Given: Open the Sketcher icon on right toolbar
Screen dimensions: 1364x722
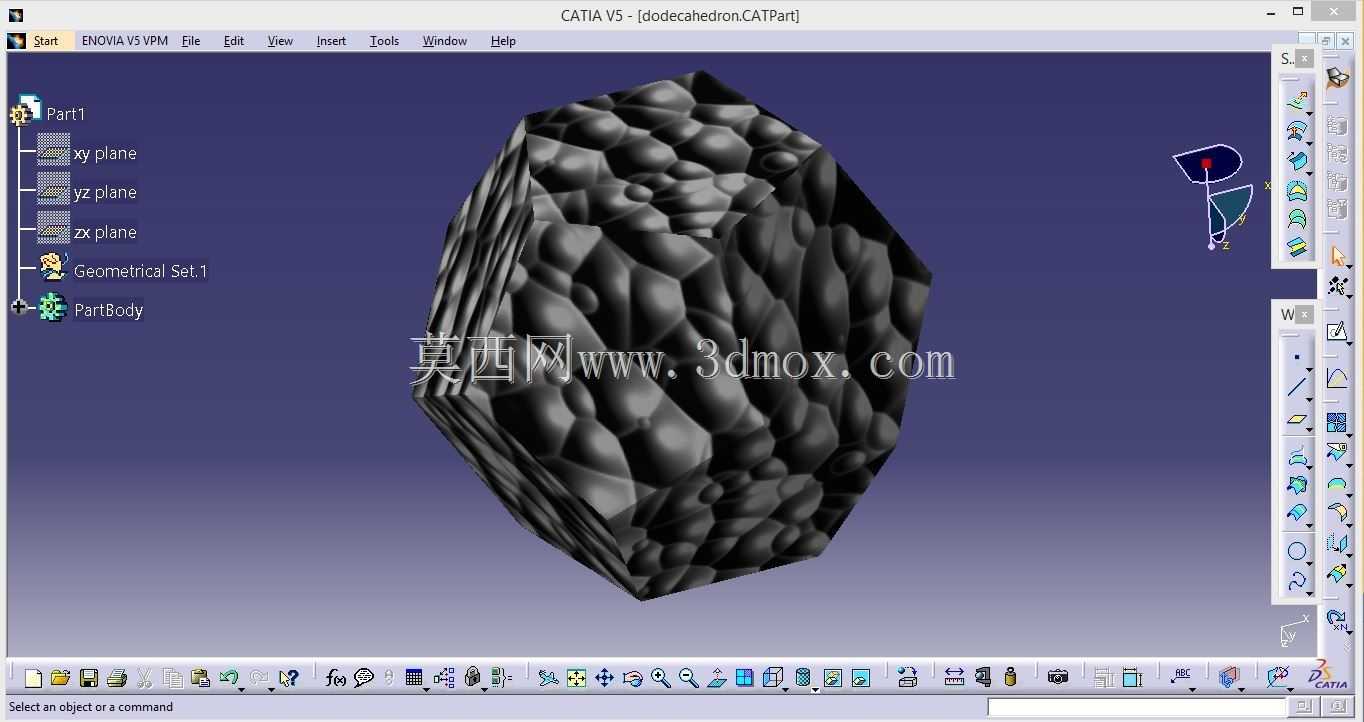Looking at the screenshot, I should tap(1337, 331).
